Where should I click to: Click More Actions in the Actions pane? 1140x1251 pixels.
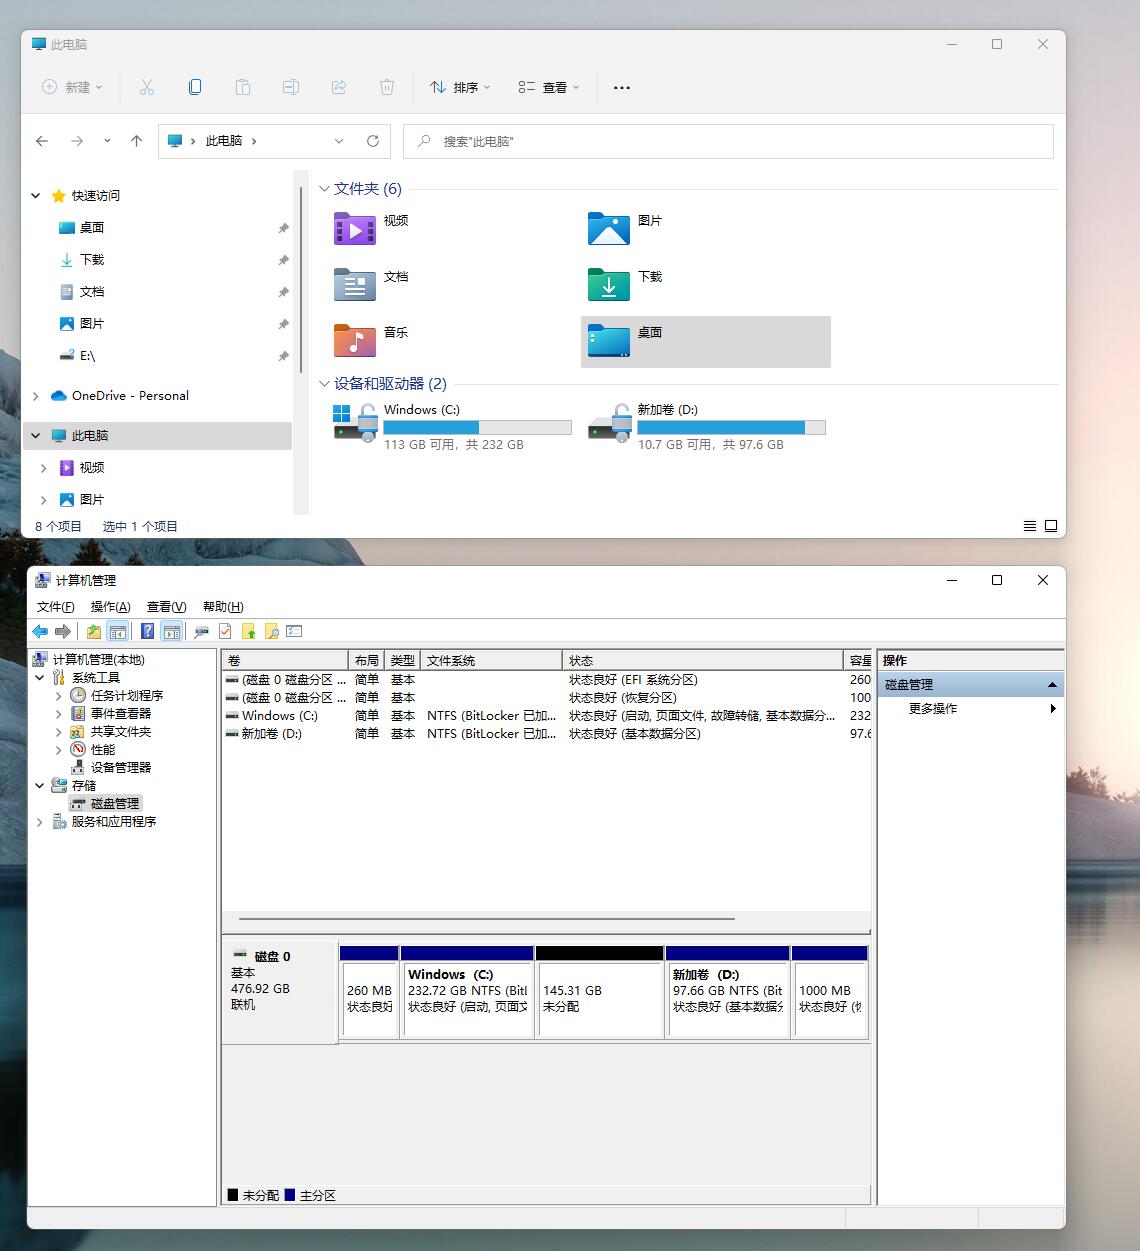933,709
